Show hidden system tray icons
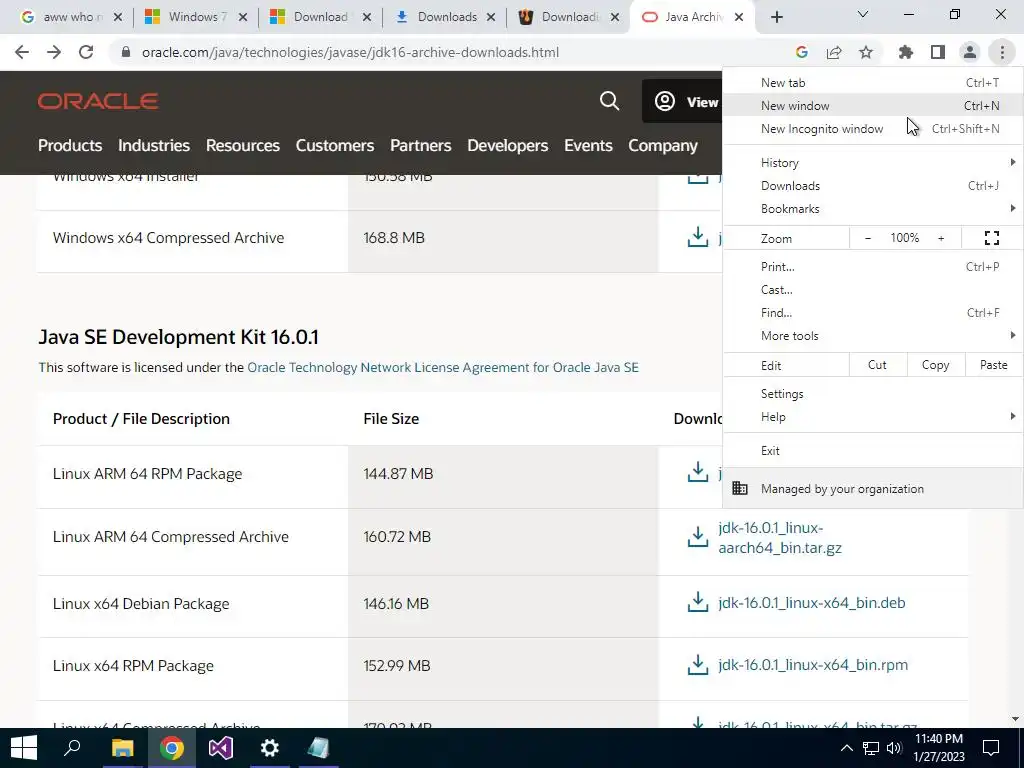Image resolution: width=1024 pixels, height=768 pixels. point(846,748)
